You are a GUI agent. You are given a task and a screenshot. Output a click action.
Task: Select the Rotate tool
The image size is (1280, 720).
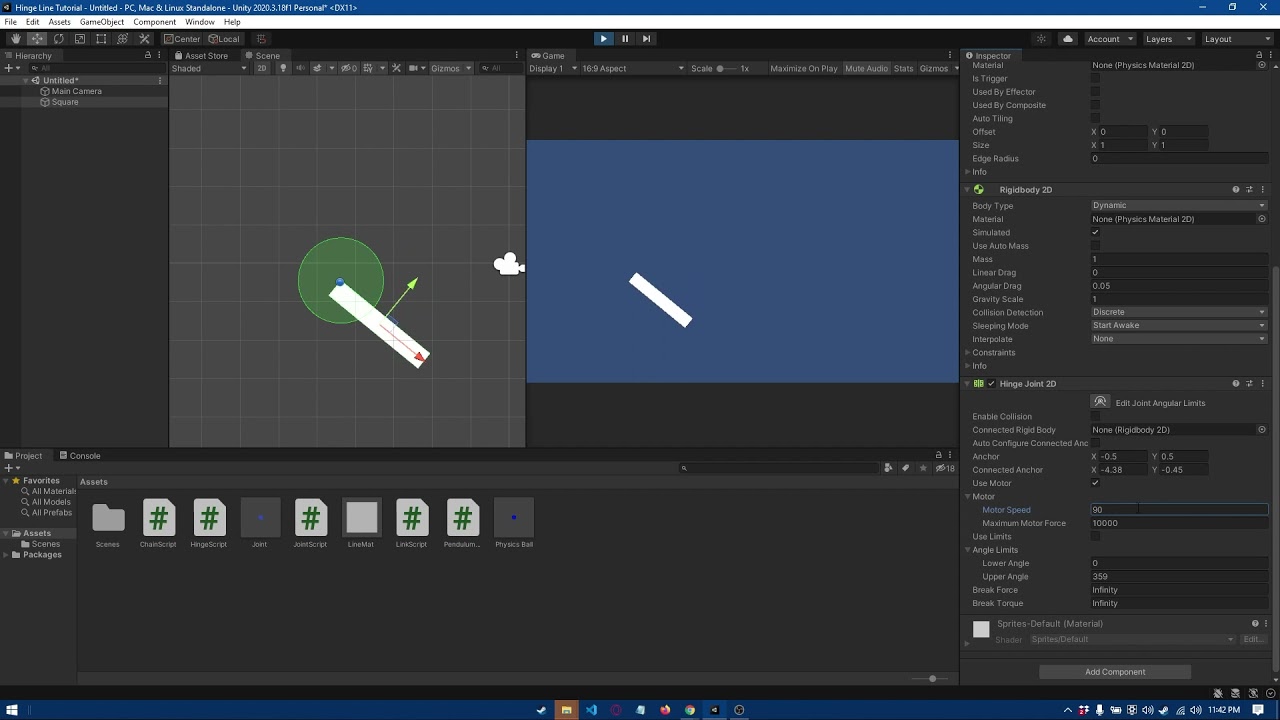[x=58, y=39]
